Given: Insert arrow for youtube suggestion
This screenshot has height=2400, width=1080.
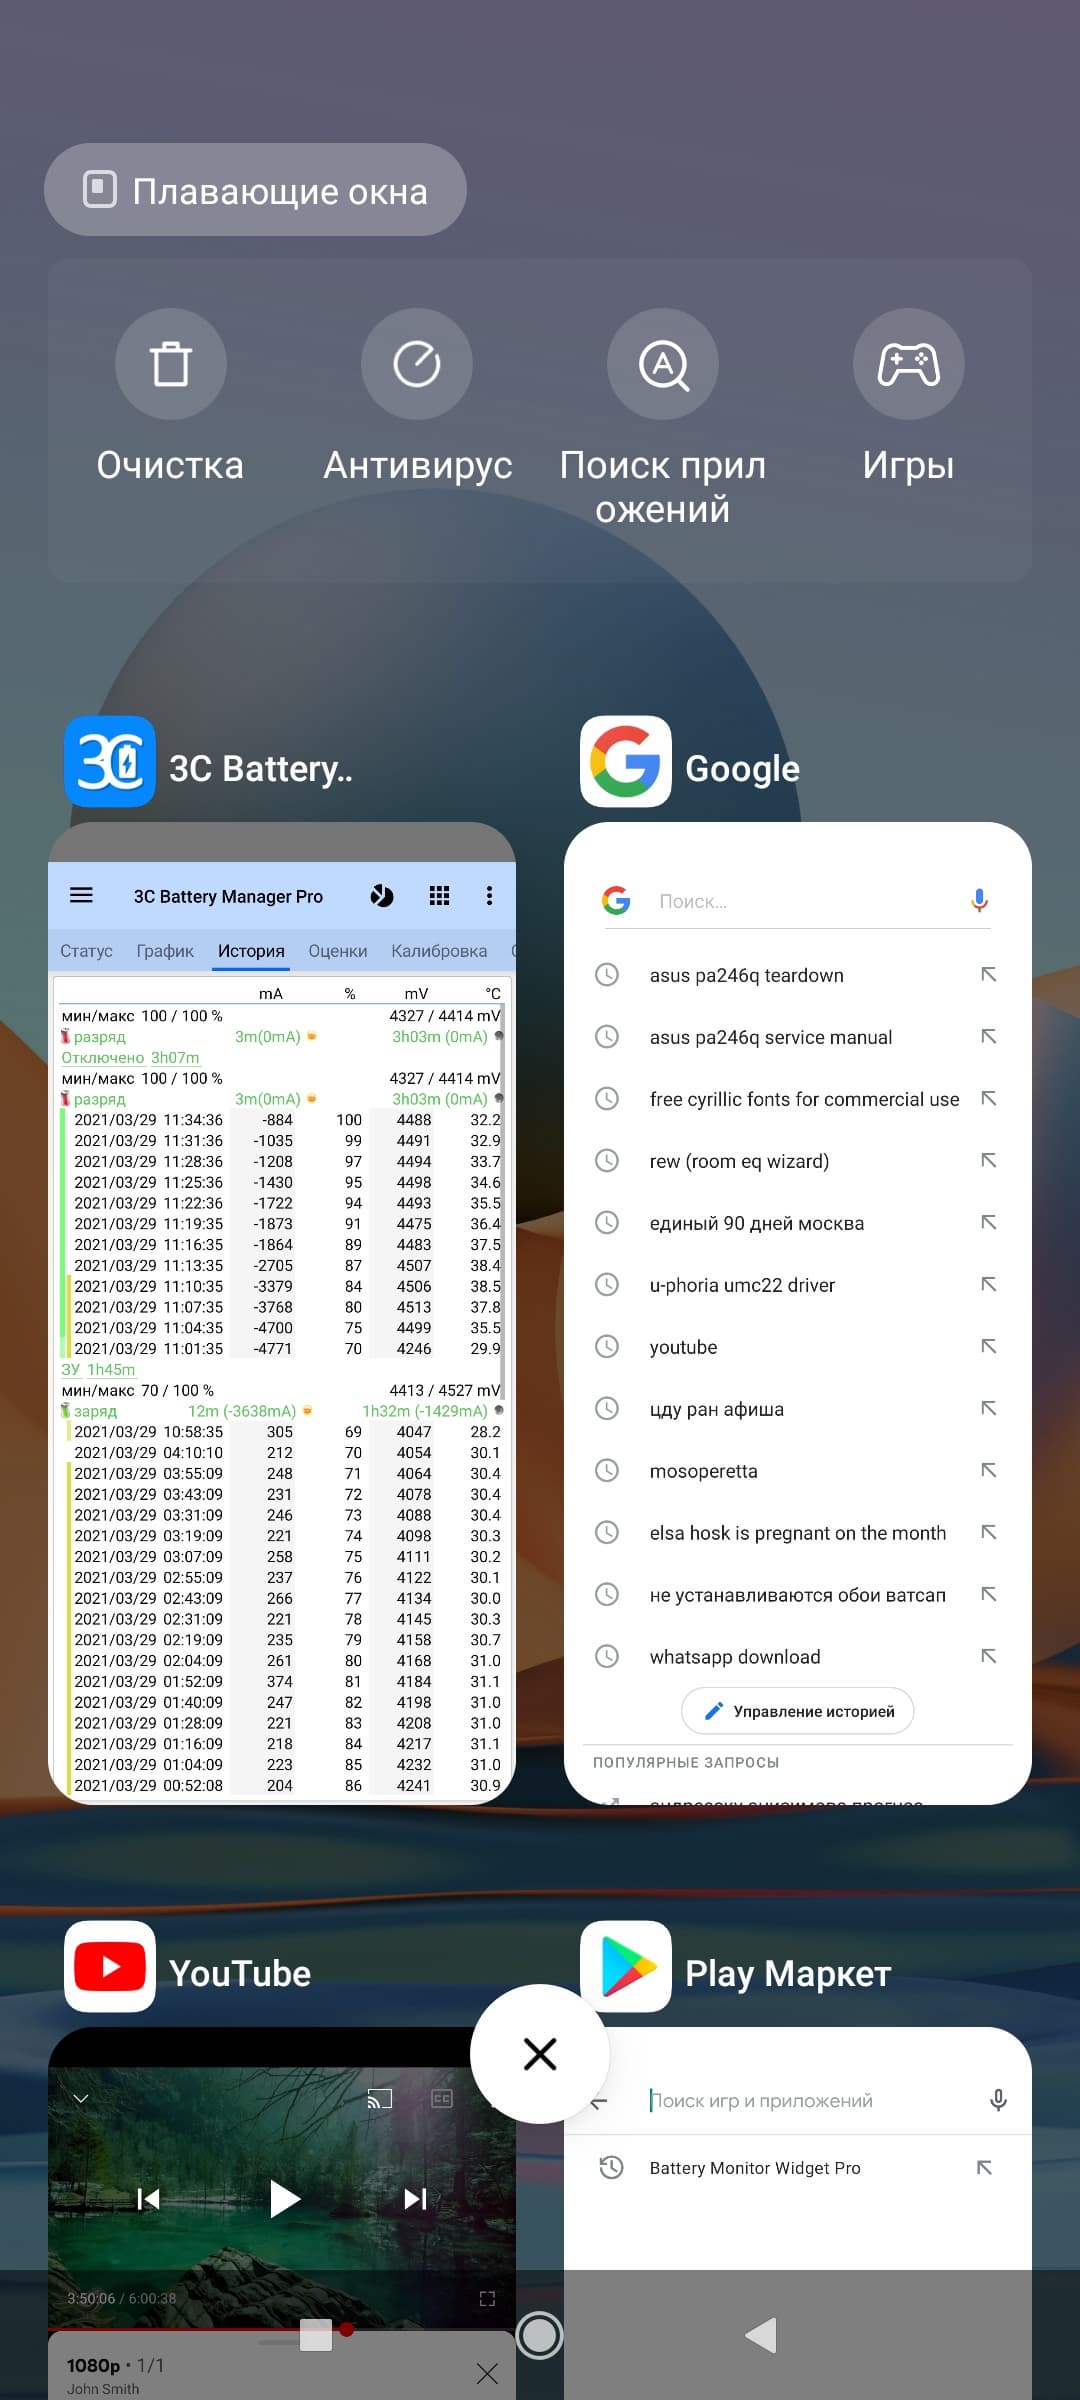Looking at the screenshot, I should tap(988, 1346).
